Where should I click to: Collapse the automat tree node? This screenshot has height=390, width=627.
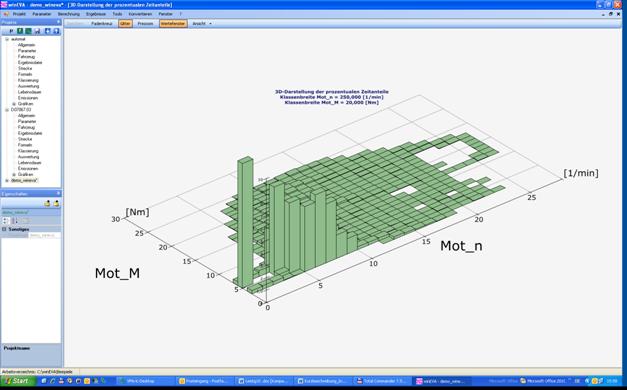[7, 39]
